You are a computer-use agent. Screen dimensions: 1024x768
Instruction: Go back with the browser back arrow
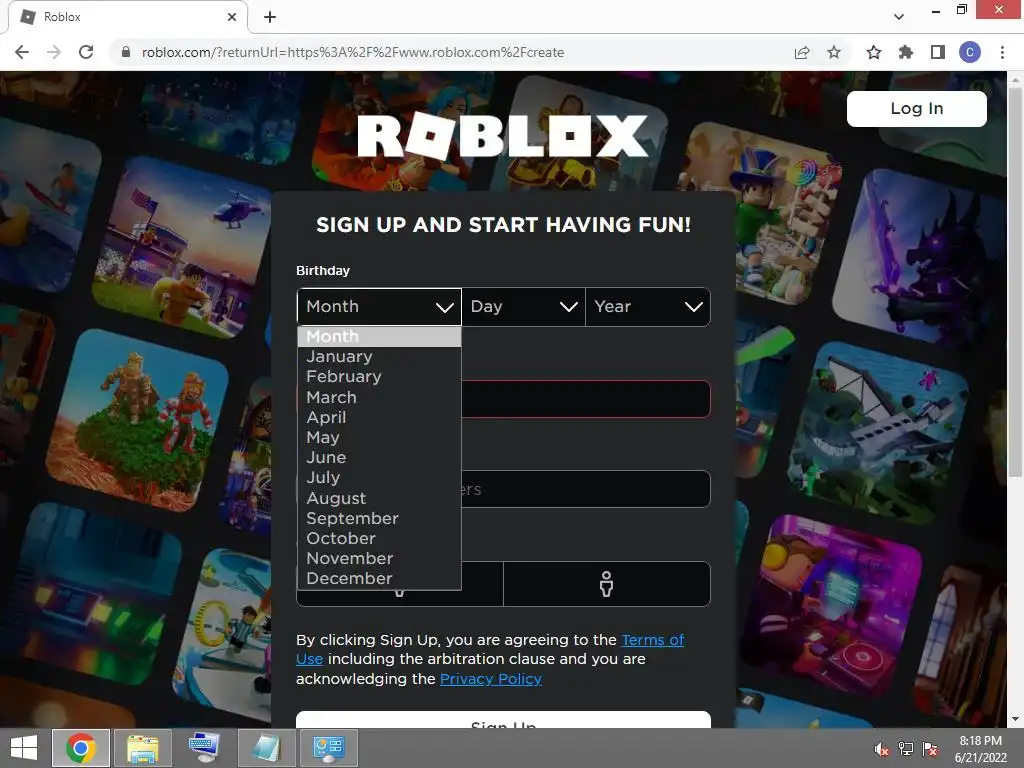pyautogui.click(x=22, y=52)
